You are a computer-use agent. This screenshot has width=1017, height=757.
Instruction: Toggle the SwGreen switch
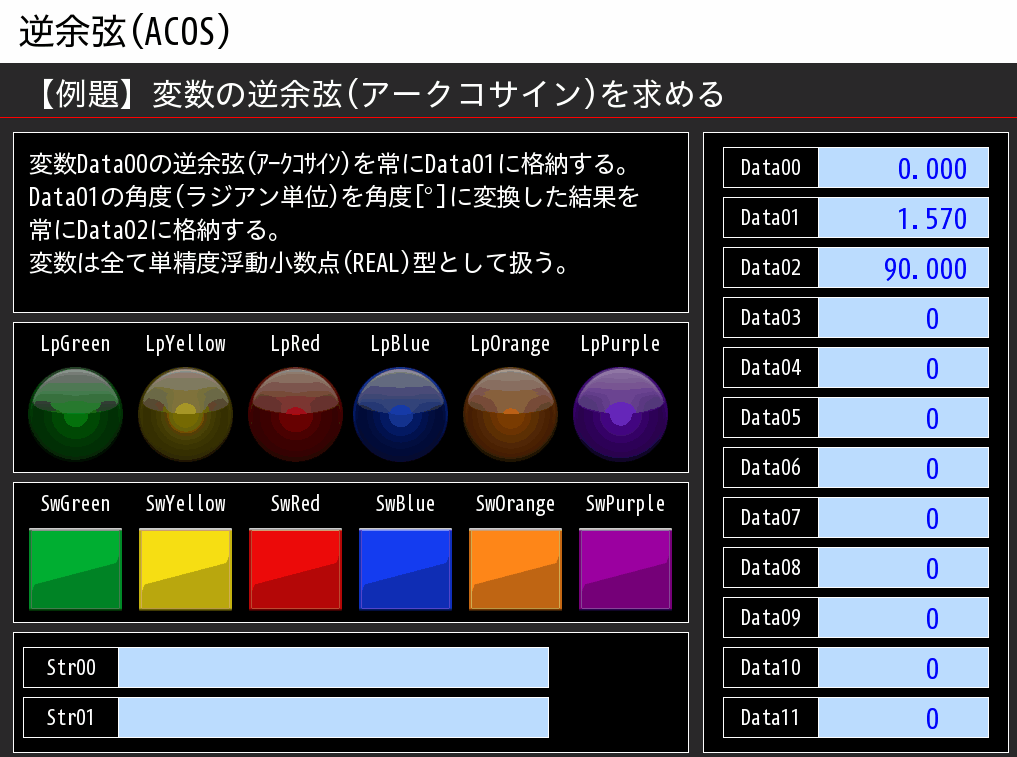(75, 569)
